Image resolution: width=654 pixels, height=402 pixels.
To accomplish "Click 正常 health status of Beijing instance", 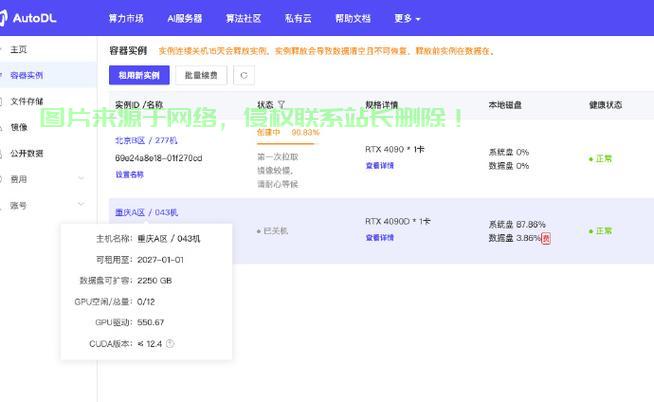I will click(601, 158).
